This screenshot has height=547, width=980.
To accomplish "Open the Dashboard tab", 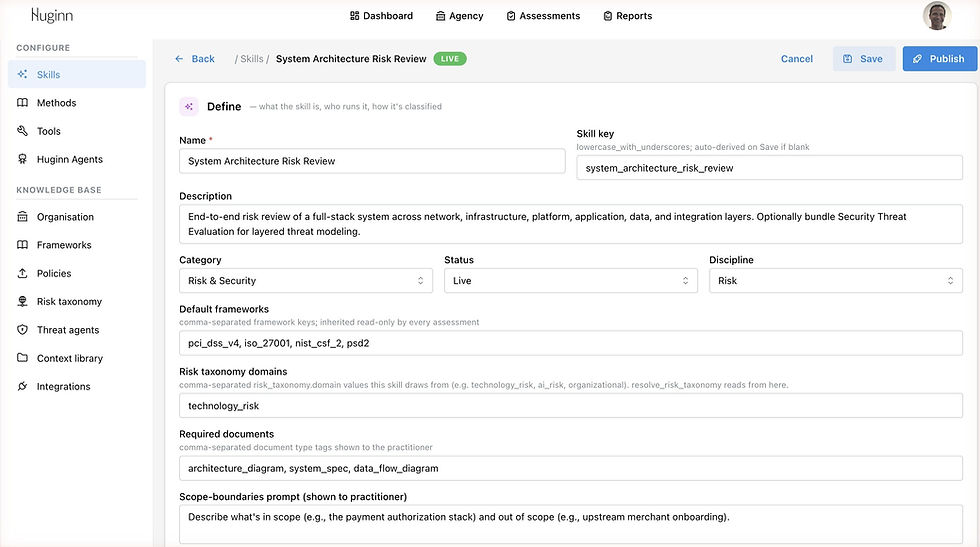I will (381, 16).
